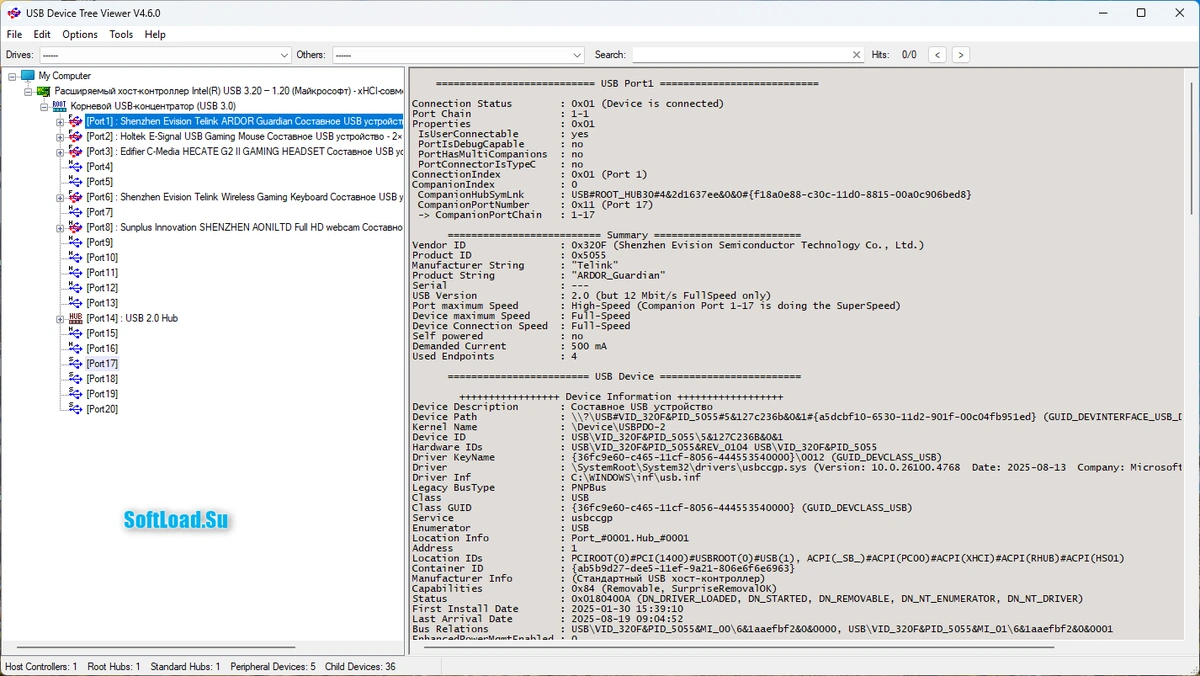
Task: Click the empty port icon of Port7
Action: pos(76,212)
